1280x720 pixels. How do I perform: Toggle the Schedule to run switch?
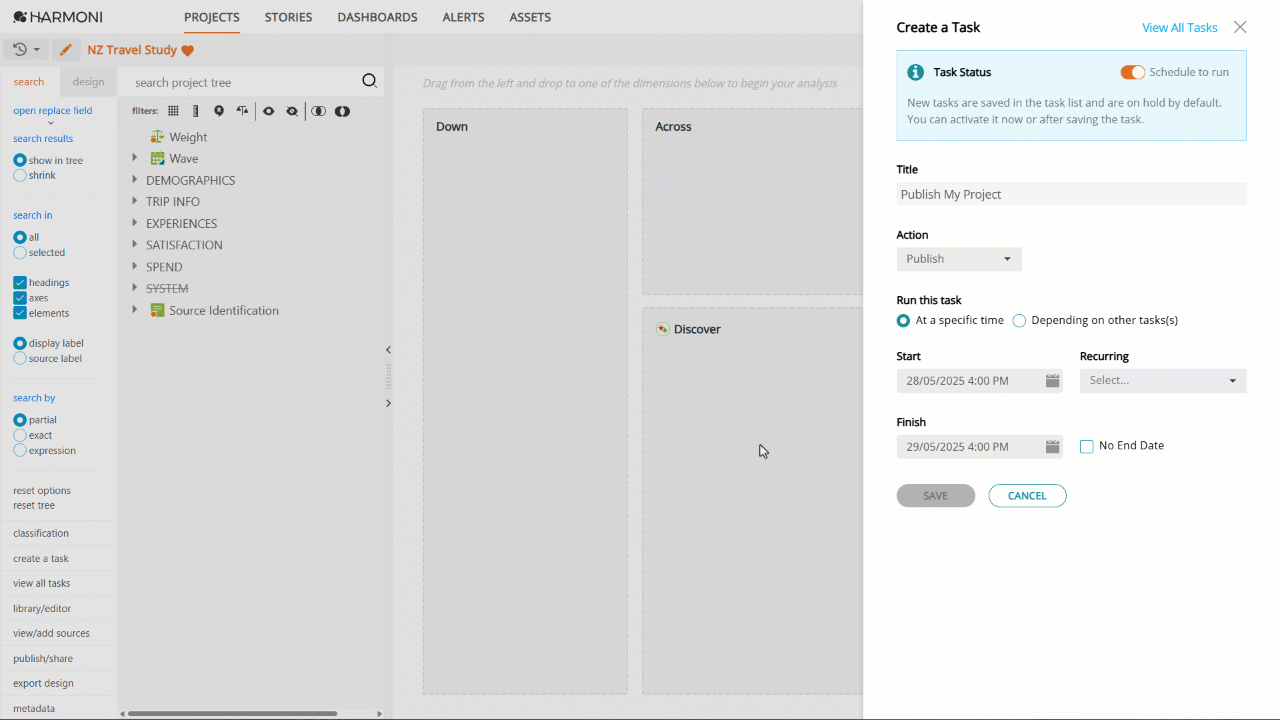point(1132,72)
